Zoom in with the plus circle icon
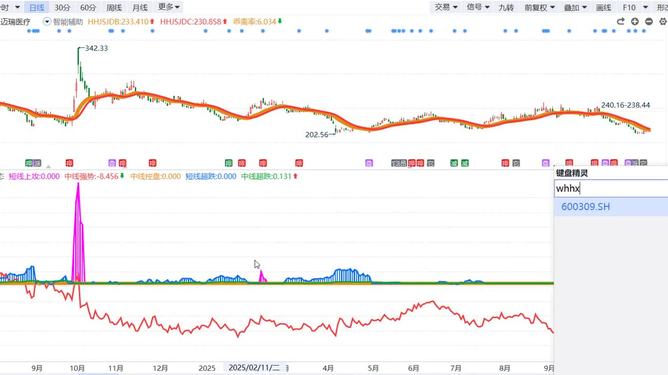The height and width of the screenshot is (375, 668). coord(635,21)
